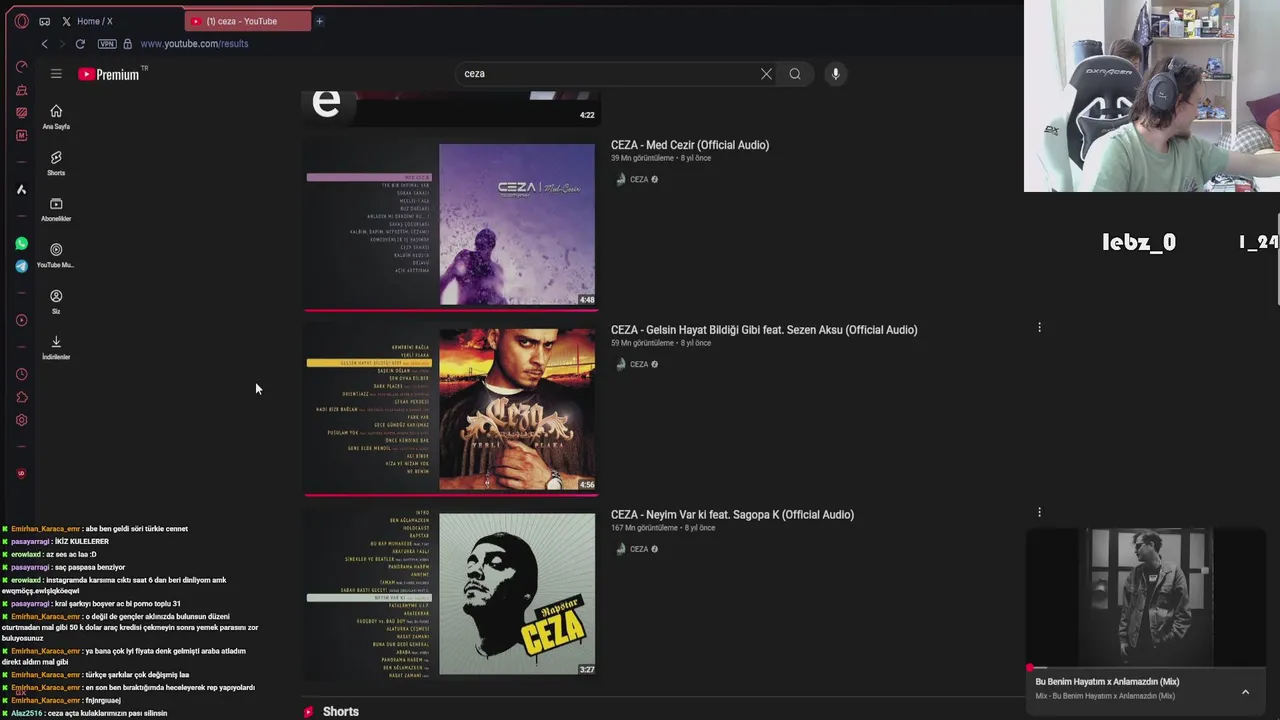Clear the search query with X

[766, 74]
